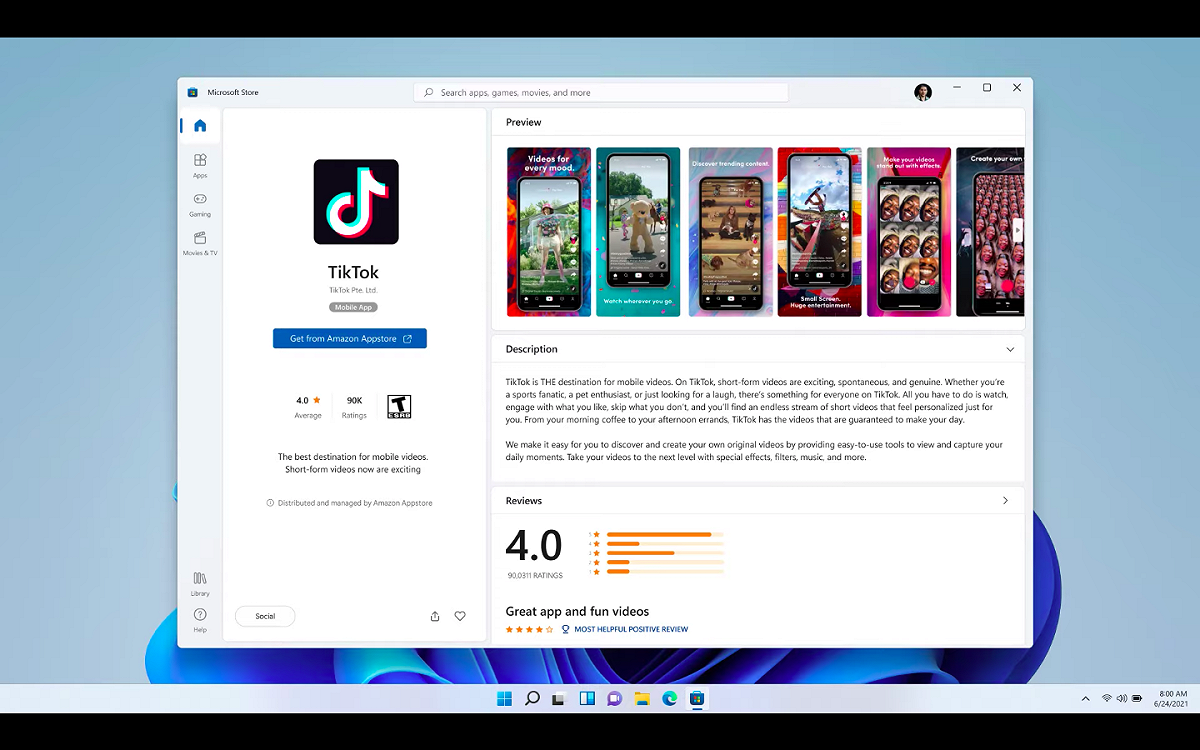Click the Preview section heading
Viewport: 1200px width, 750px height.
[x=524, y=122]
